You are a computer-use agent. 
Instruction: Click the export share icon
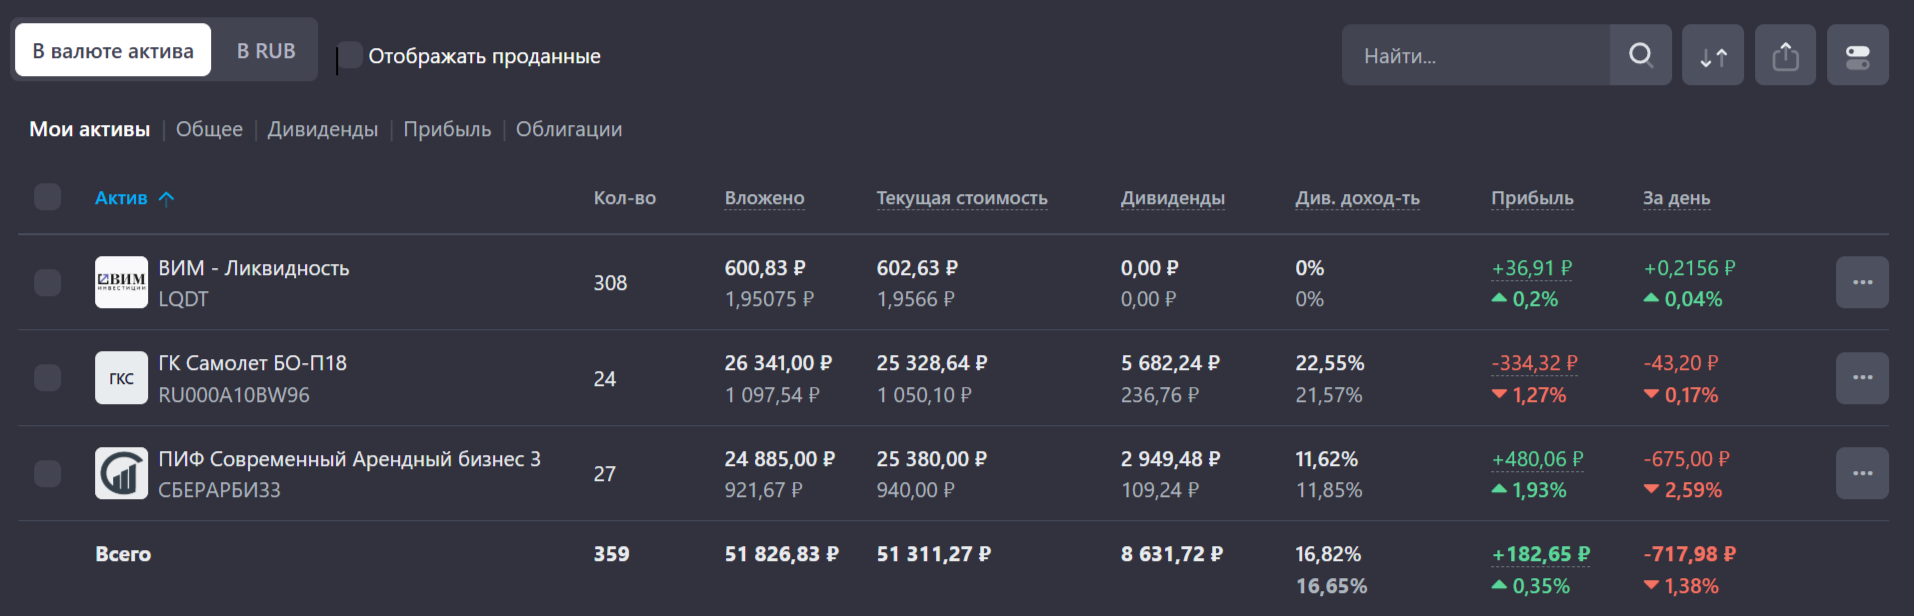(1785, 55)
